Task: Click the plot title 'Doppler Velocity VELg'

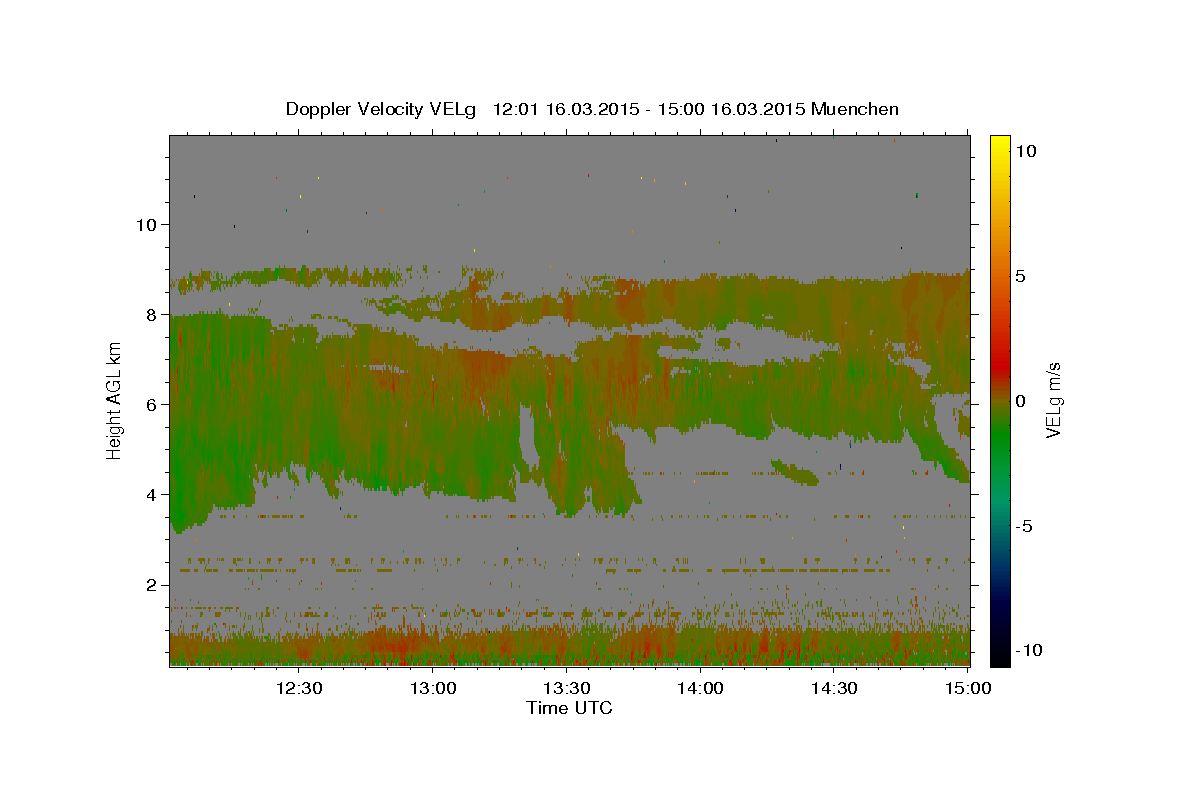Action: [383, 109]
